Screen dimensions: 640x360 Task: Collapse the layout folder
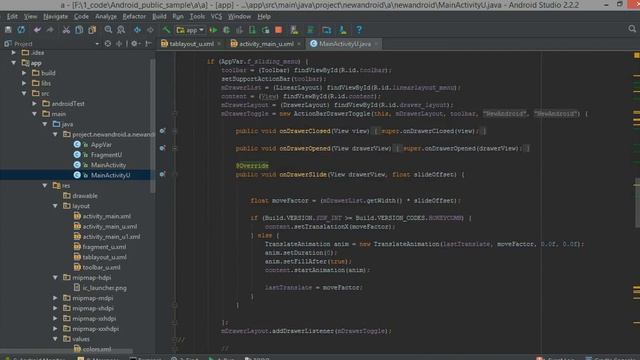55,206
